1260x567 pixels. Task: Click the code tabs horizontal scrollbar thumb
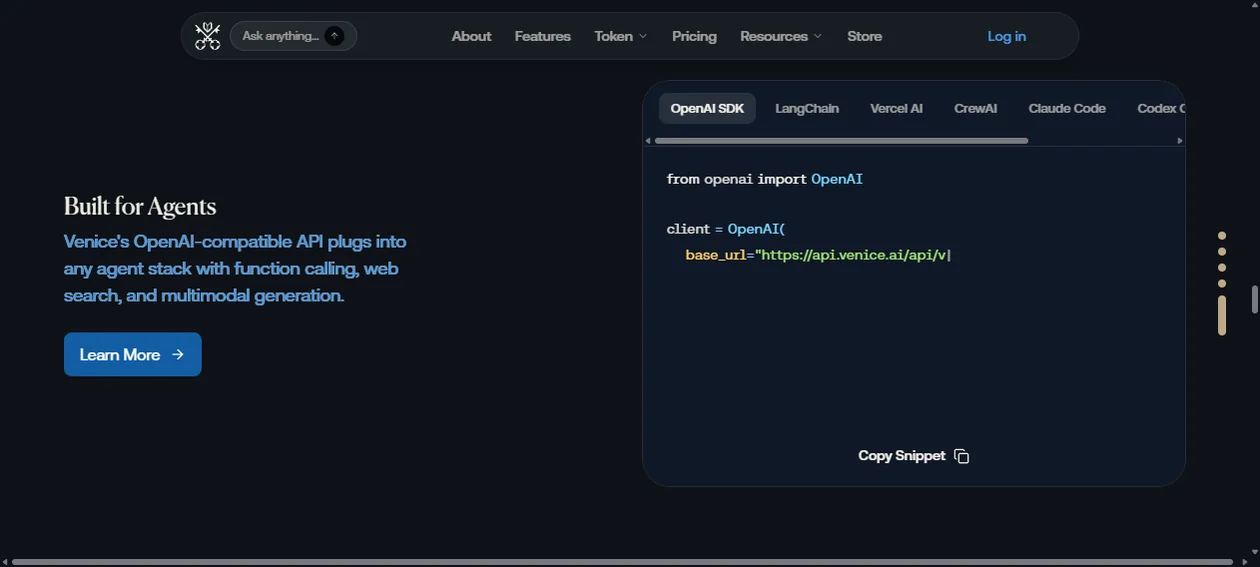841,141
